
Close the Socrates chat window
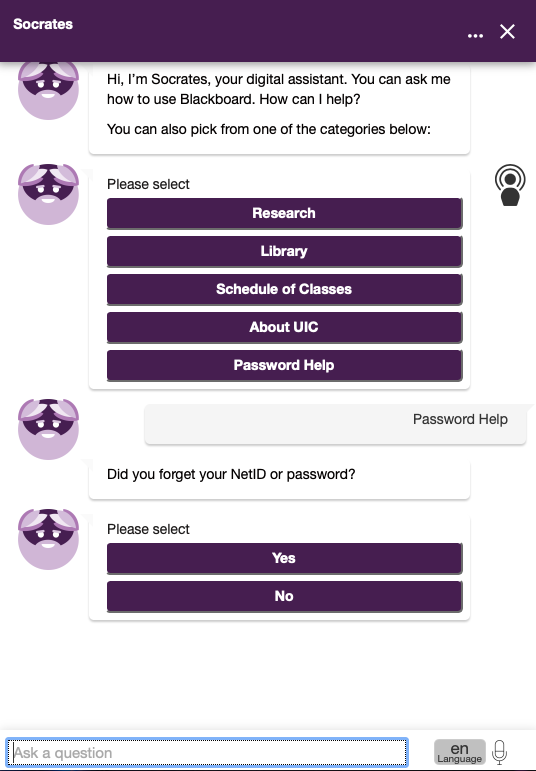point(507,32)
